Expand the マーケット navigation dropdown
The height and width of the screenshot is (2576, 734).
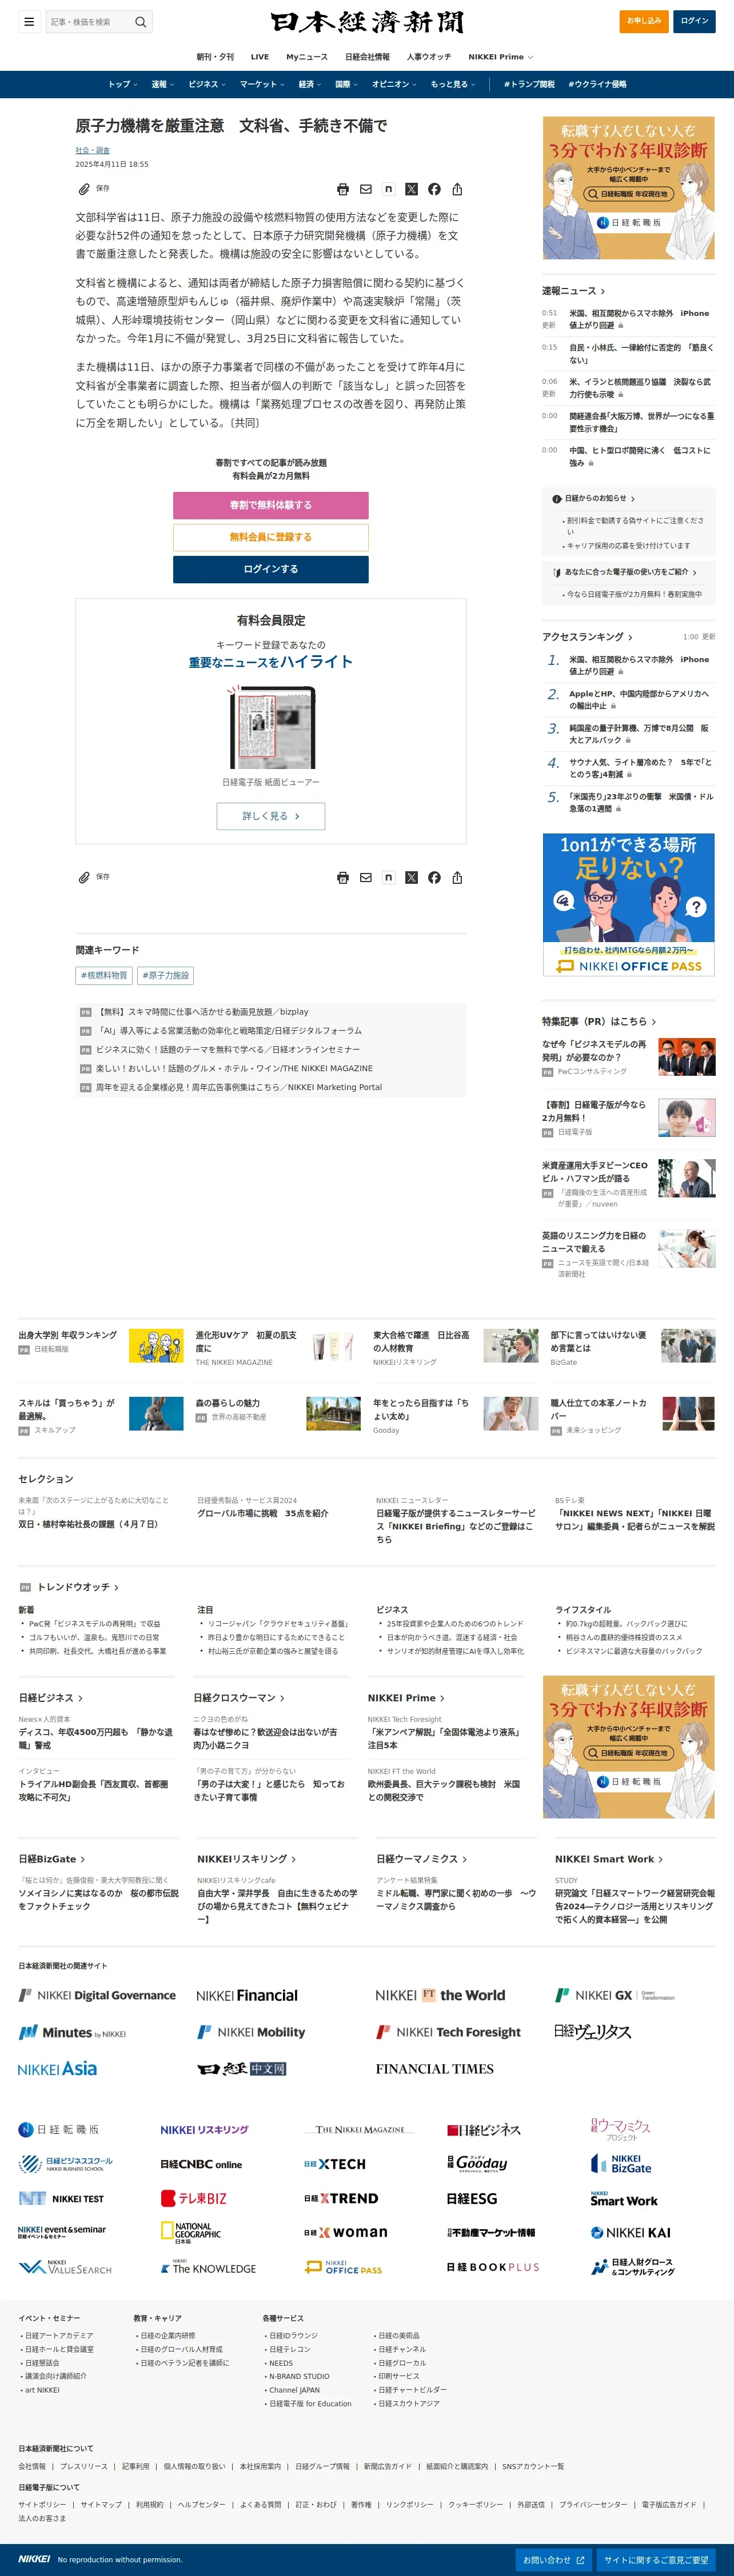[262, 84]
